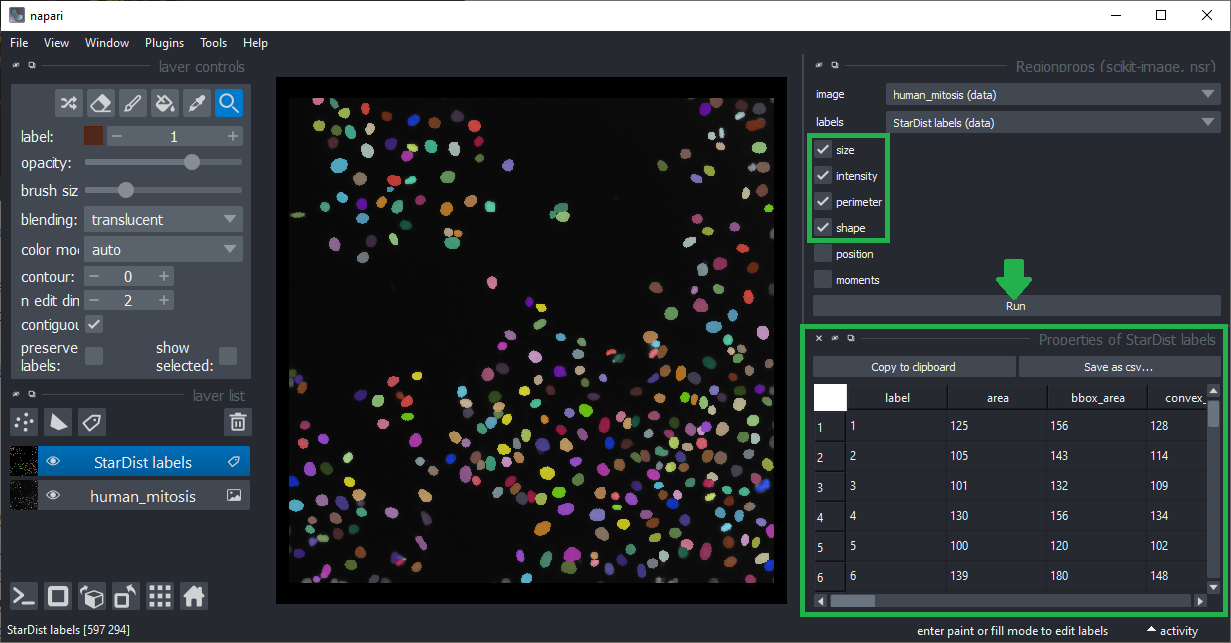Hide the StarDist labels layer
This screenshot has height=643, width=1231.
tap(54, 462)
